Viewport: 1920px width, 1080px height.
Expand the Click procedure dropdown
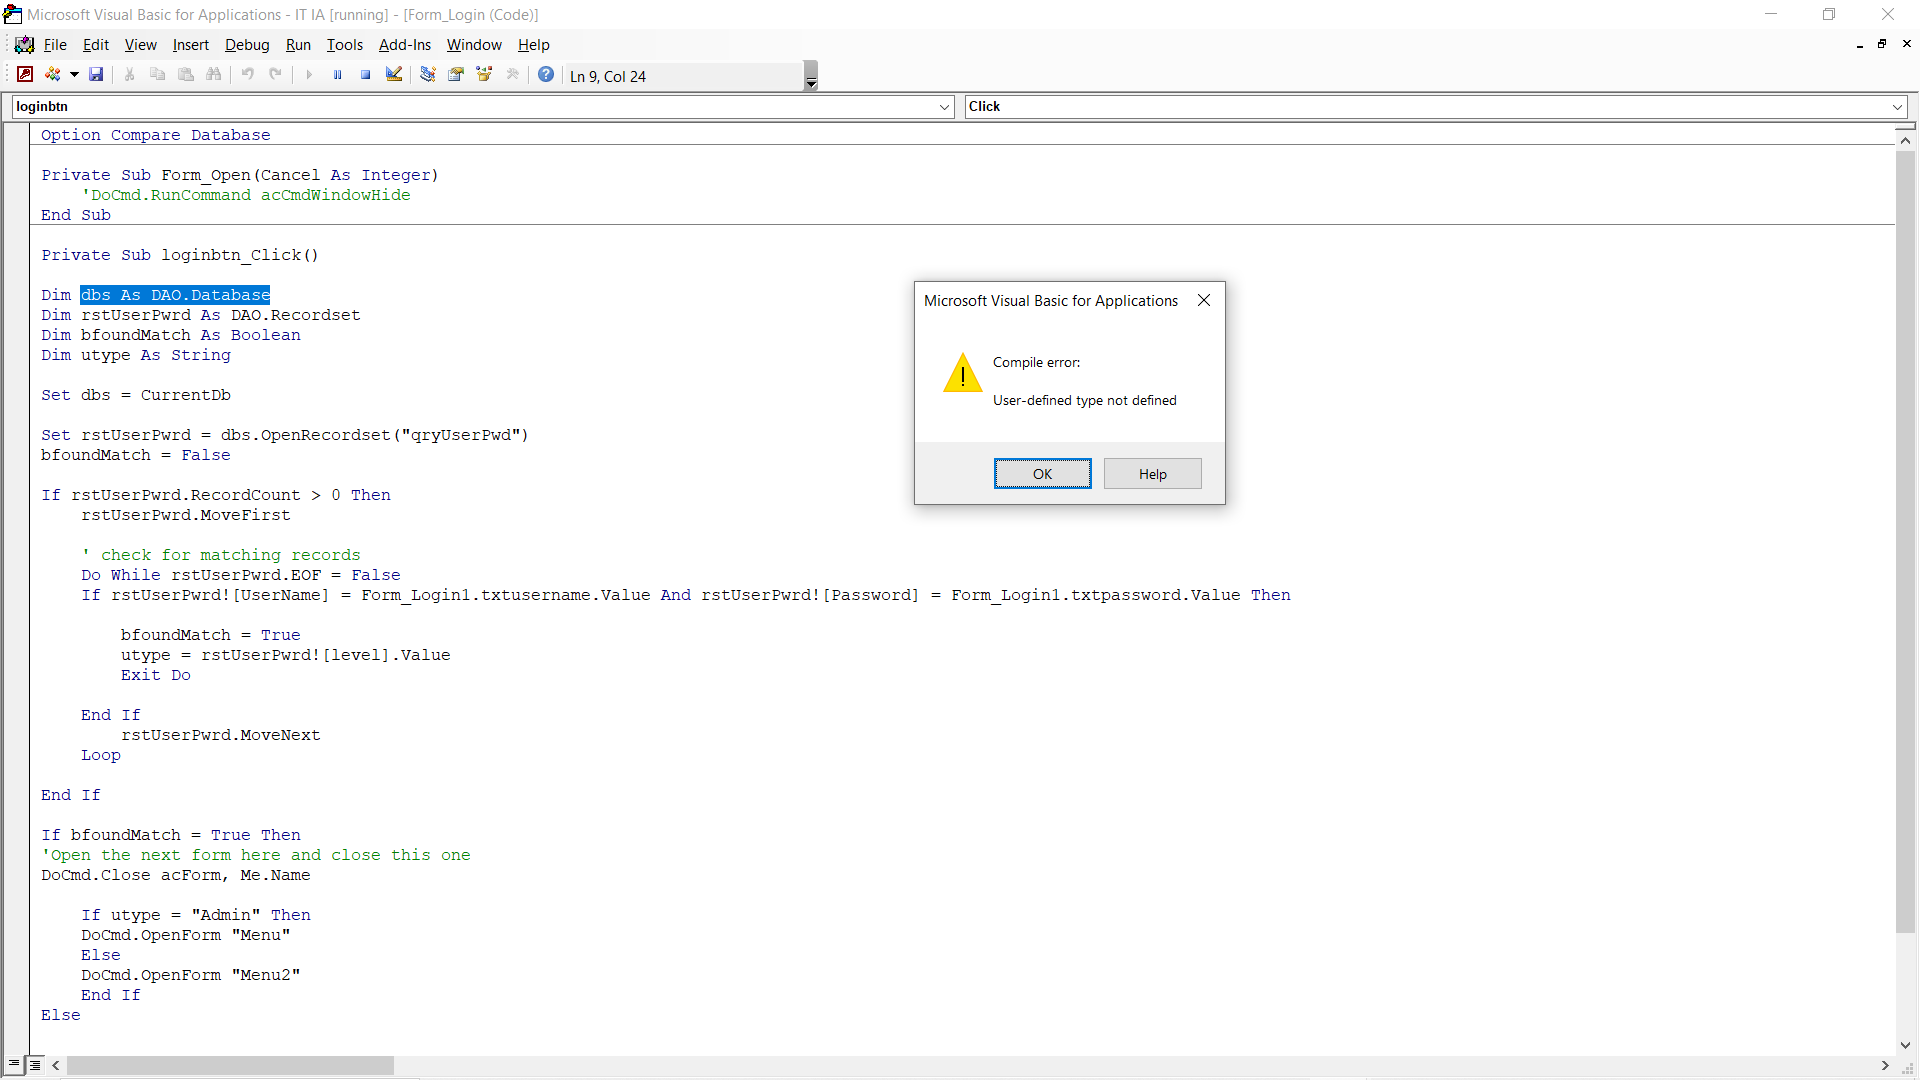(1897, 107)
